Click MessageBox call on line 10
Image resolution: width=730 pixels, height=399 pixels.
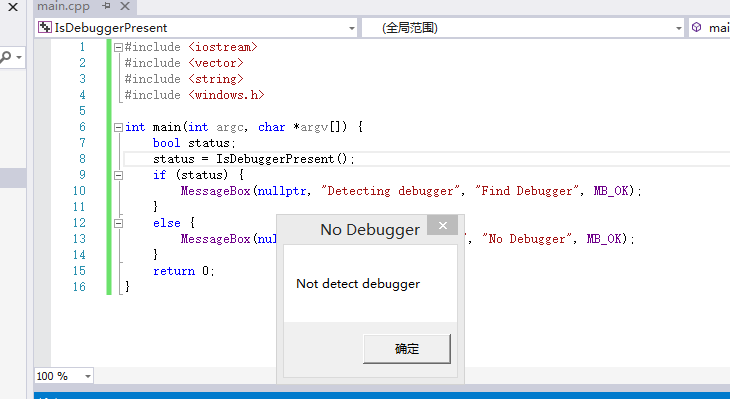click(216, 191)
